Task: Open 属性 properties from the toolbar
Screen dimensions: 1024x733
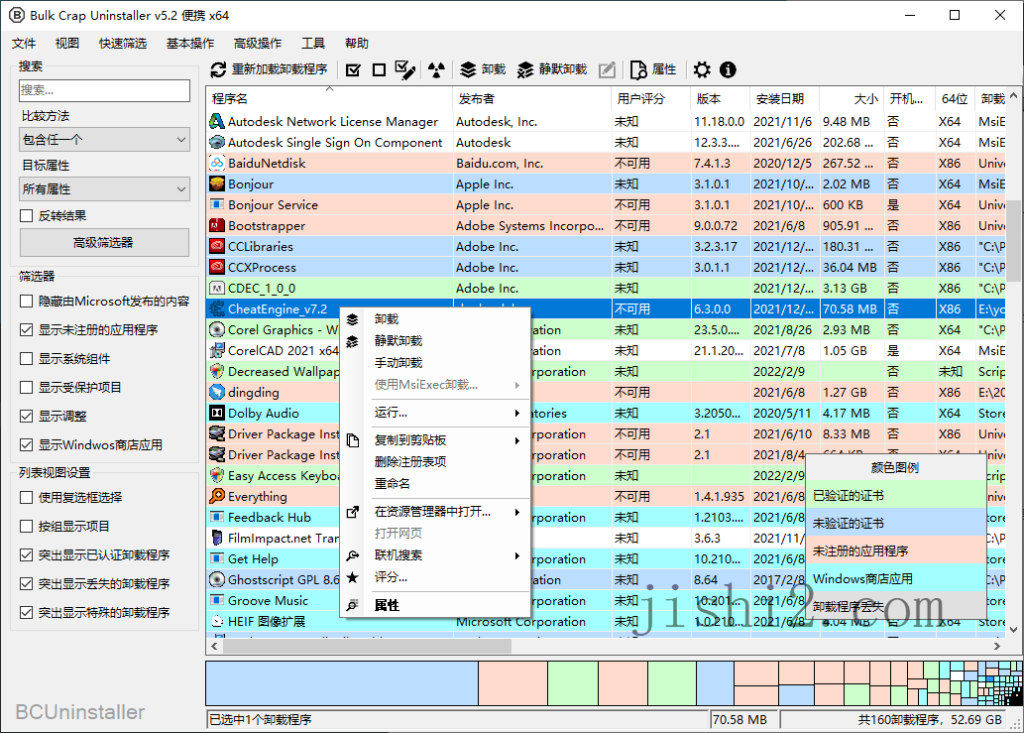Action: tap(652, 69)
